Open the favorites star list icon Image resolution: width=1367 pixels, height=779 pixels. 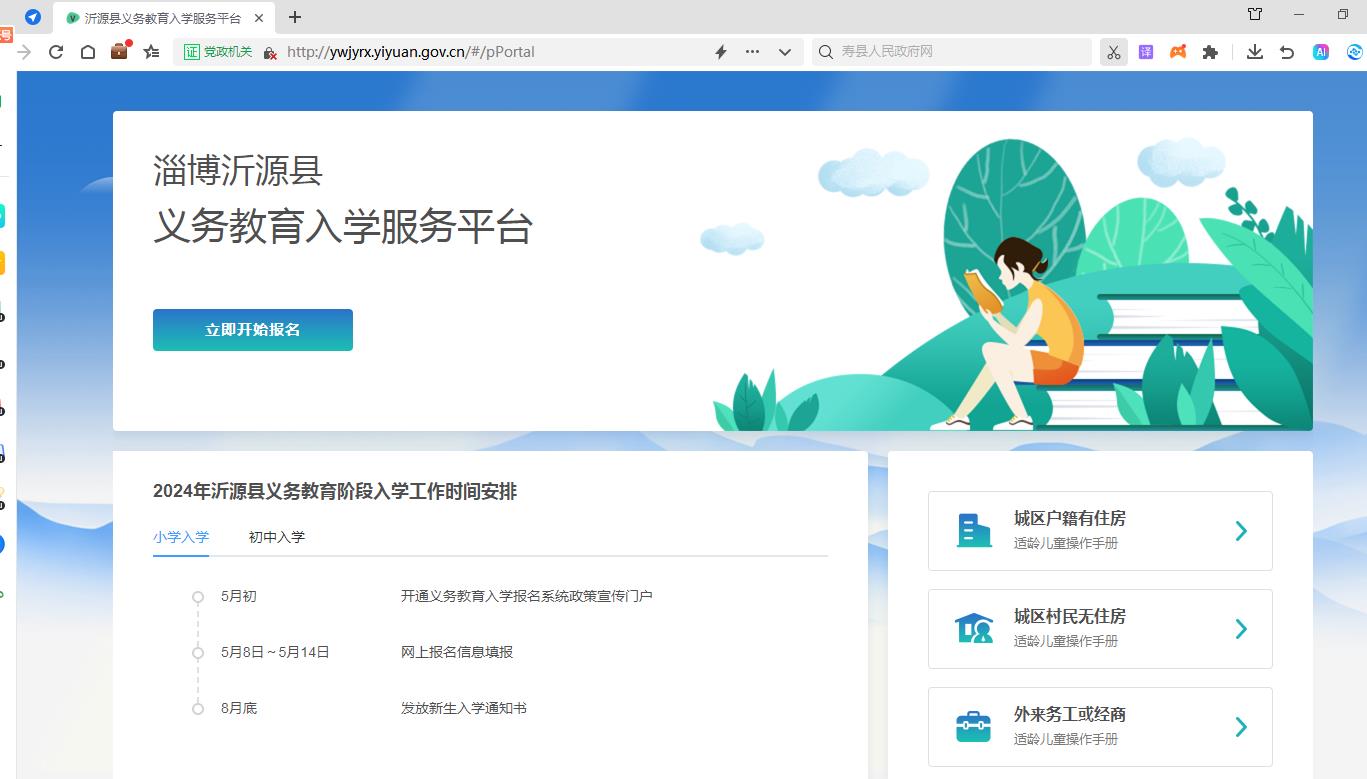[151, 52]
